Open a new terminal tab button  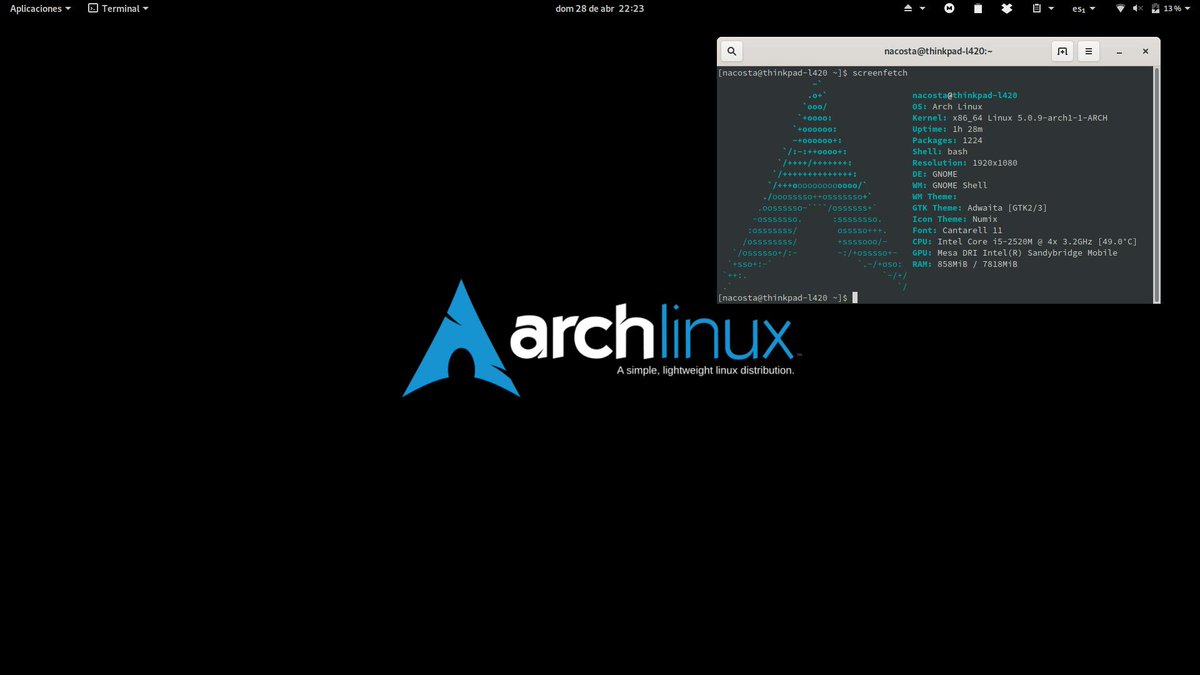pyautogui.click(x=1062, y=51)
